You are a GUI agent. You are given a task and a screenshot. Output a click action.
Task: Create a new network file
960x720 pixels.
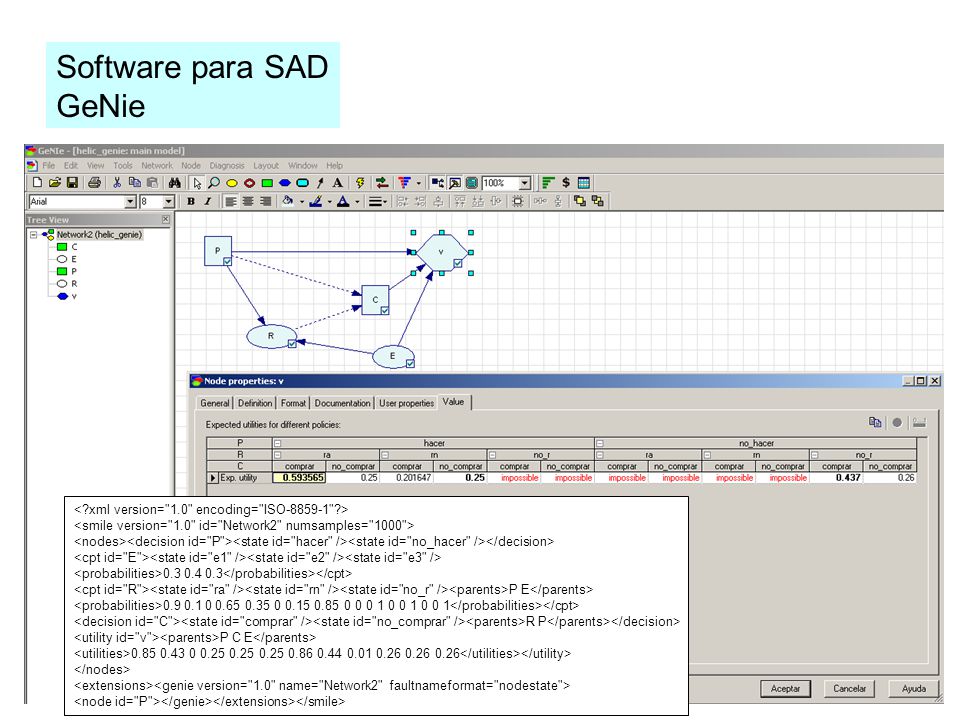[37, 182]
